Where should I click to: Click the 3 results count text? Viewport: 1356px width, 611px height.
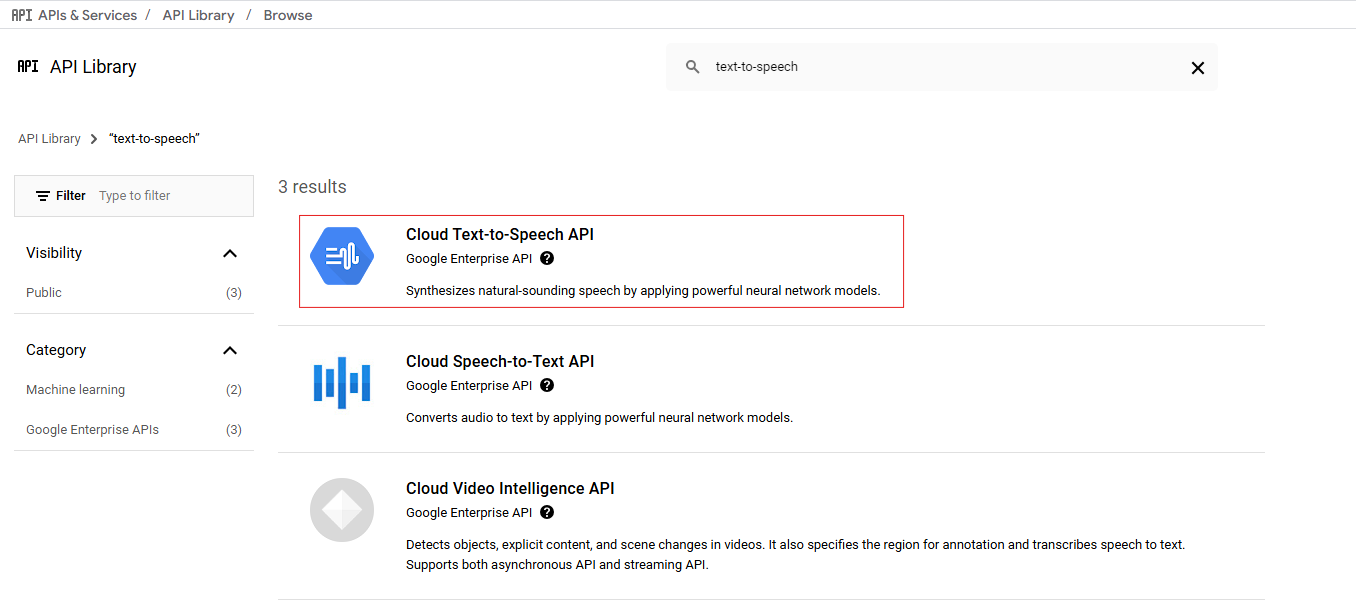coord(312,187)
